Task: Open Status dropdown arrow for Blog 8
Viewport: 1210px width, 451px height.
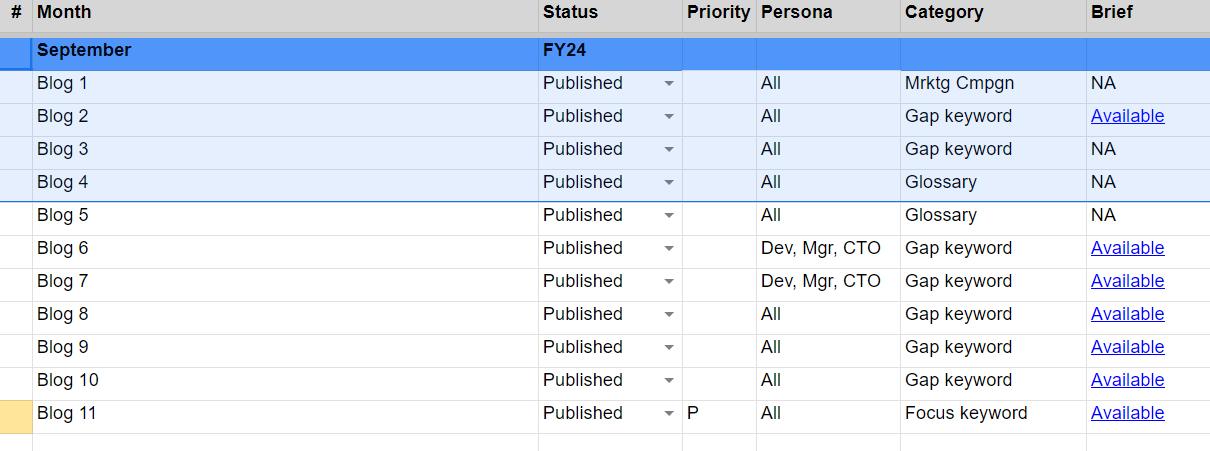Action: tap(669, 315)
